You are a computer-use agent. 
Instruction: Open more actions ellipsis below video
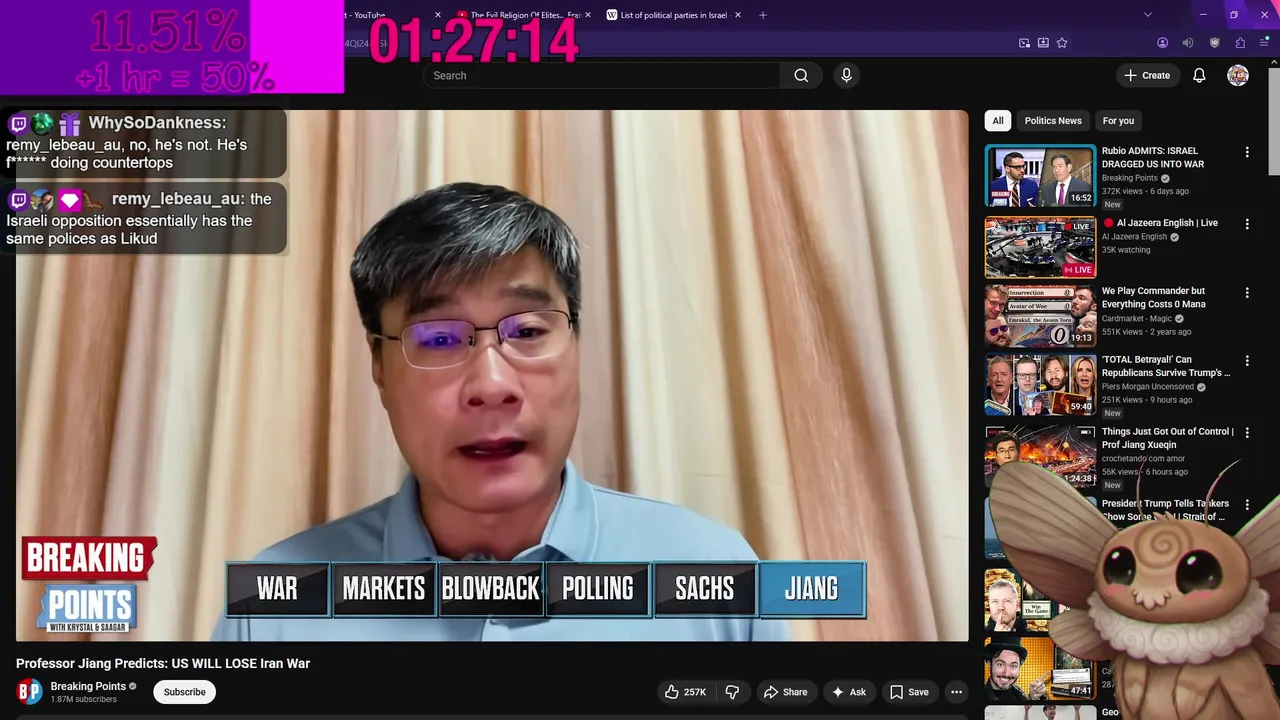(x=956, y=692)
